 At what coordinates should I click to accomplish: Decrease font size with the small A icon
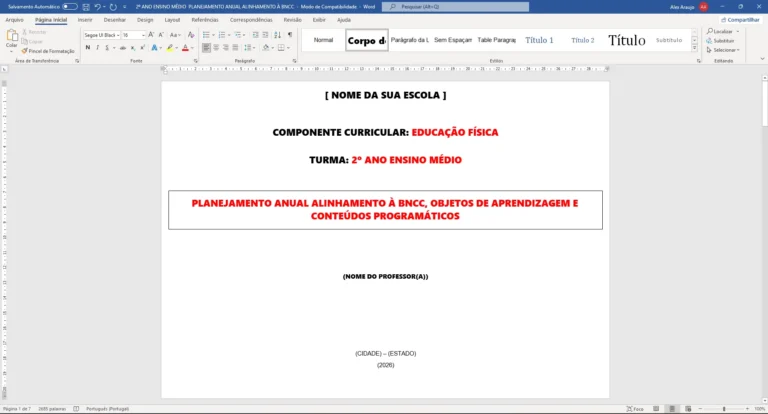(161, 35)
